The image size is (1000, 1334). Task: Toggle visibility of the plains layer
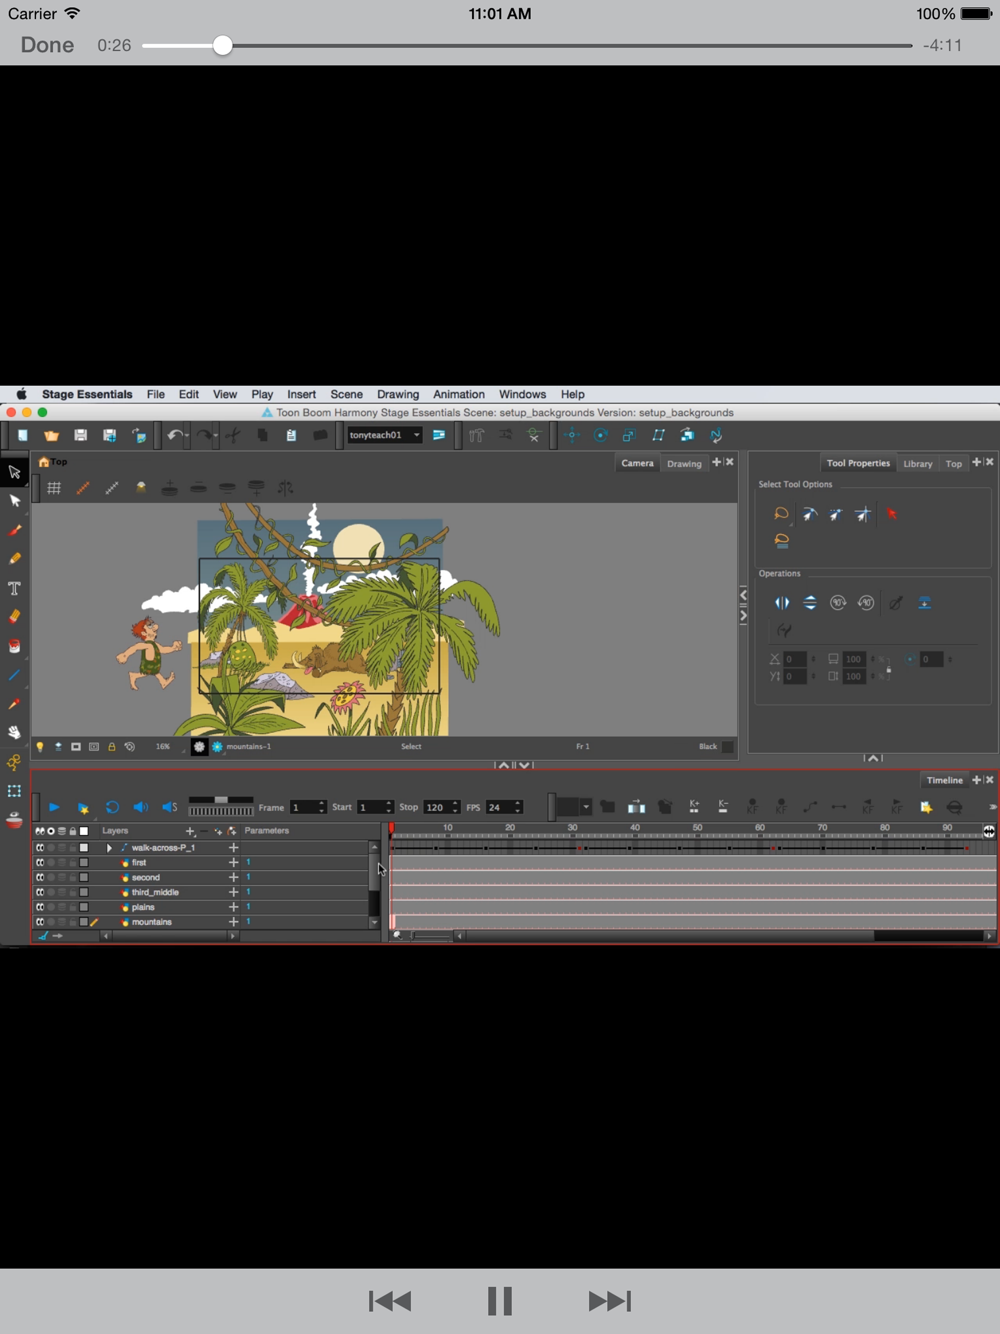point(40,907)
